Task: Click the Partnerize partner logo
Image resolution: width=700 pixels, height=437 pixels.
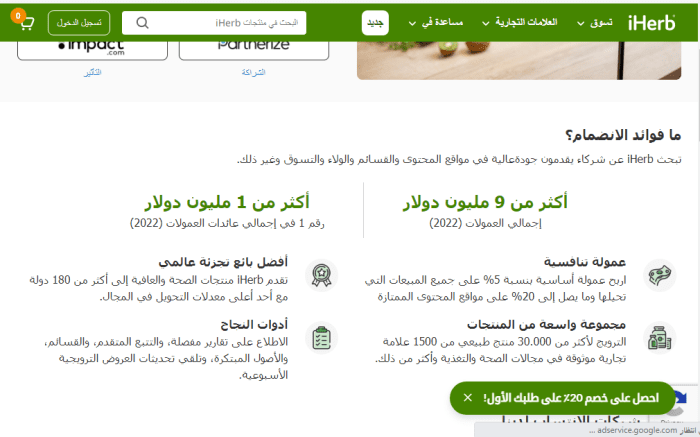Action: (x=254, y=50)
